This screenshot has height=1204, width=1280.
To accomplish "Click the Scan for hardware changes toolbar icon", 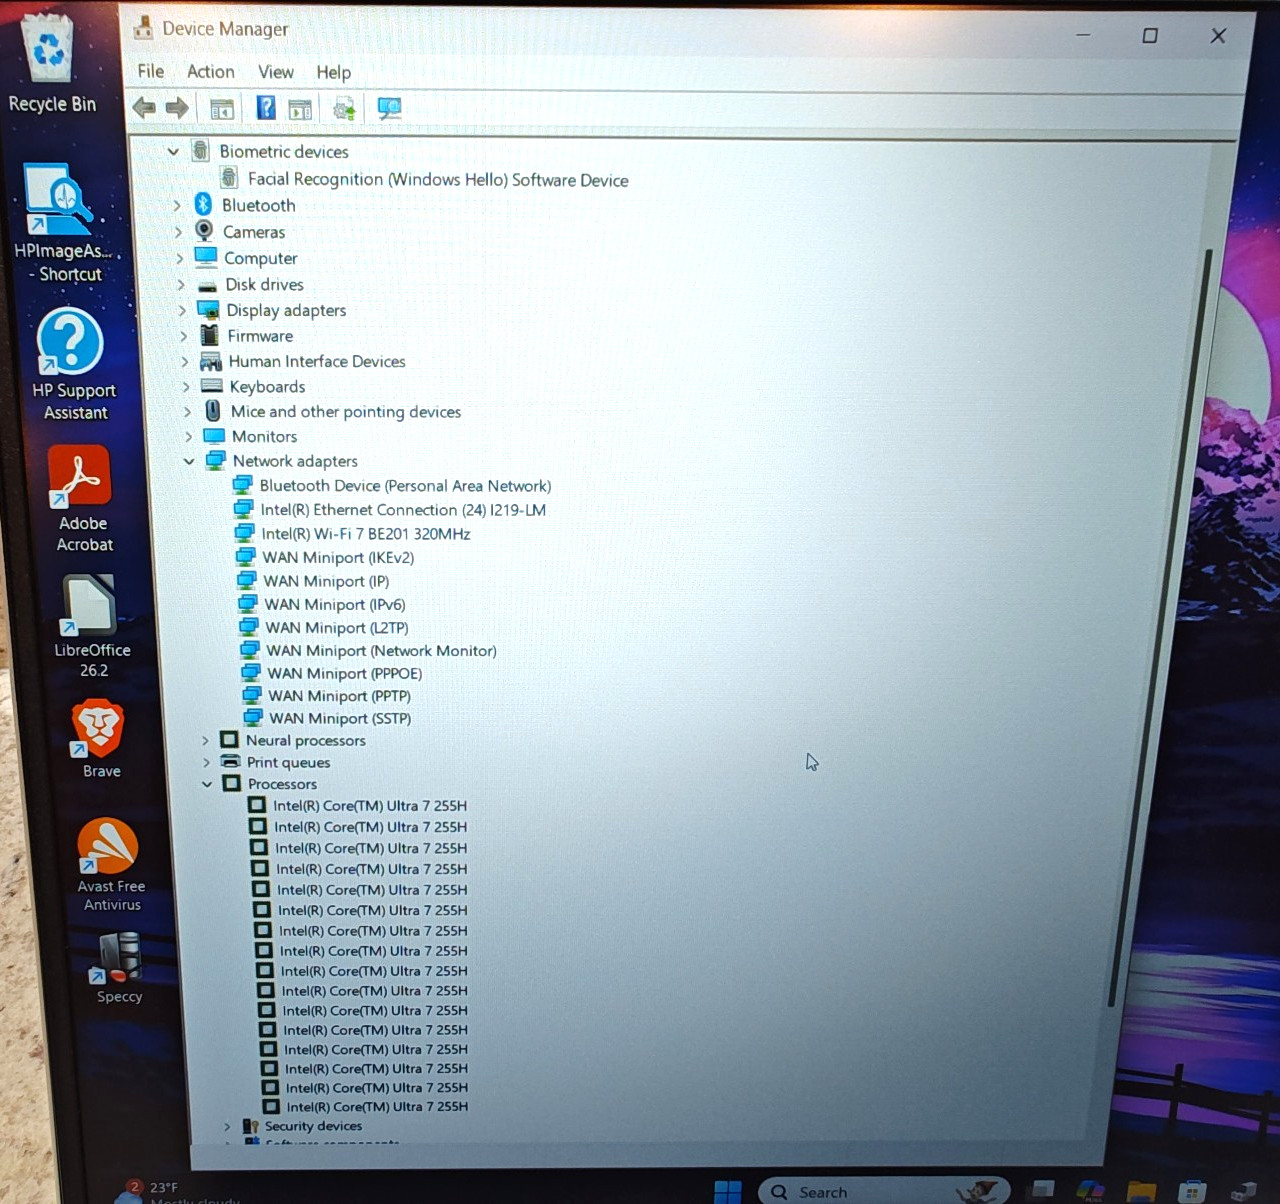I will (x=389, y=108).
